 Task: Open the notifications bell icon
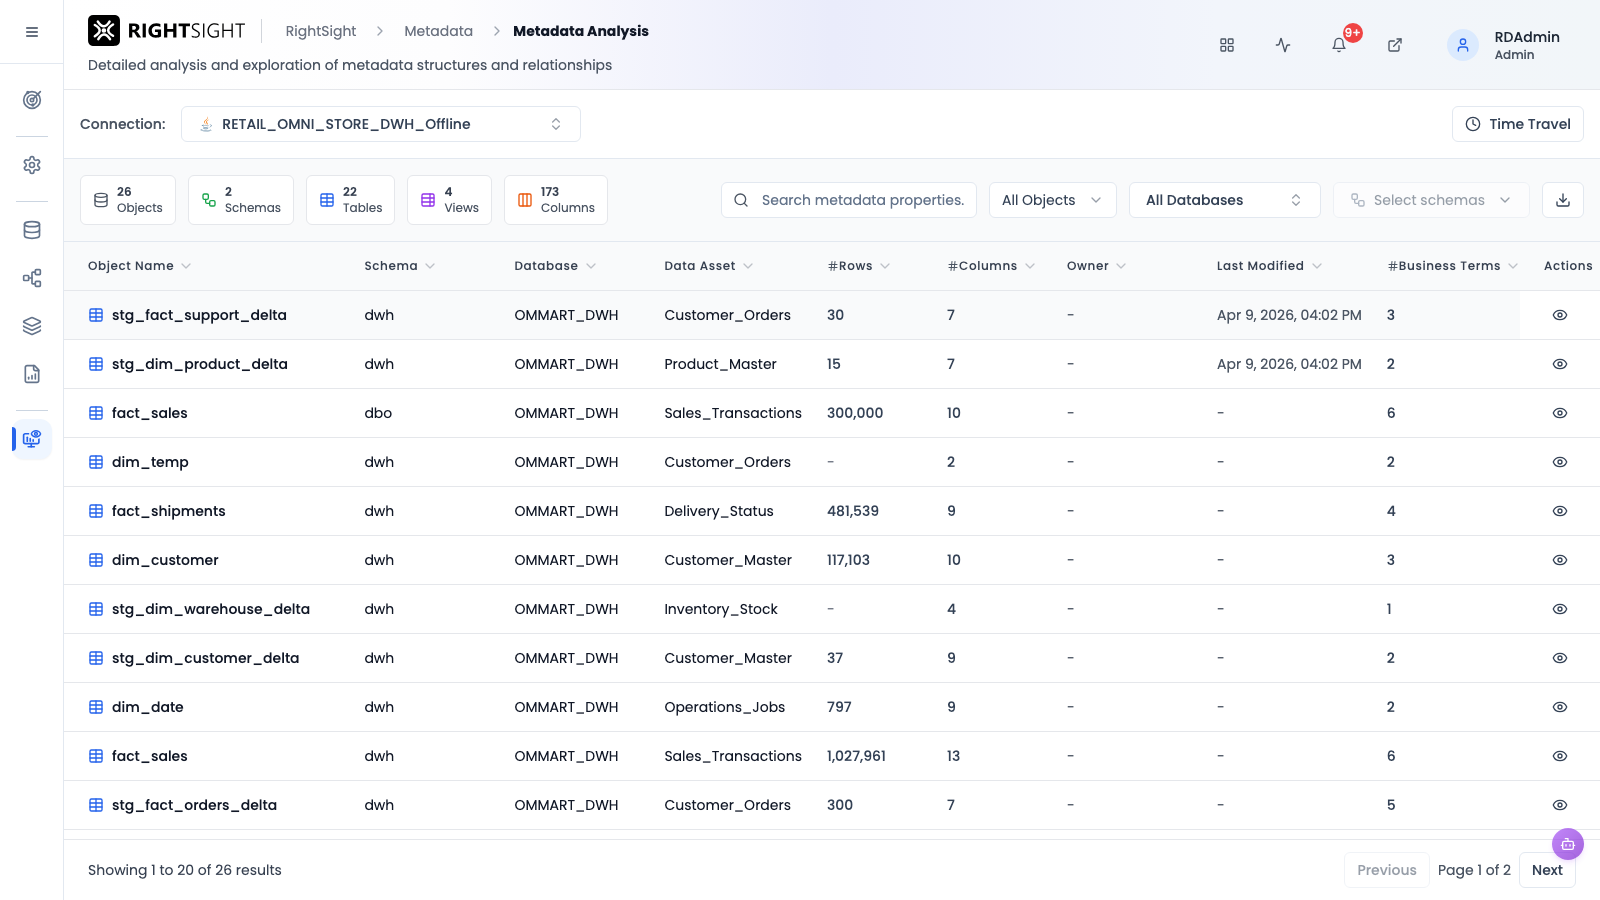1339,45
